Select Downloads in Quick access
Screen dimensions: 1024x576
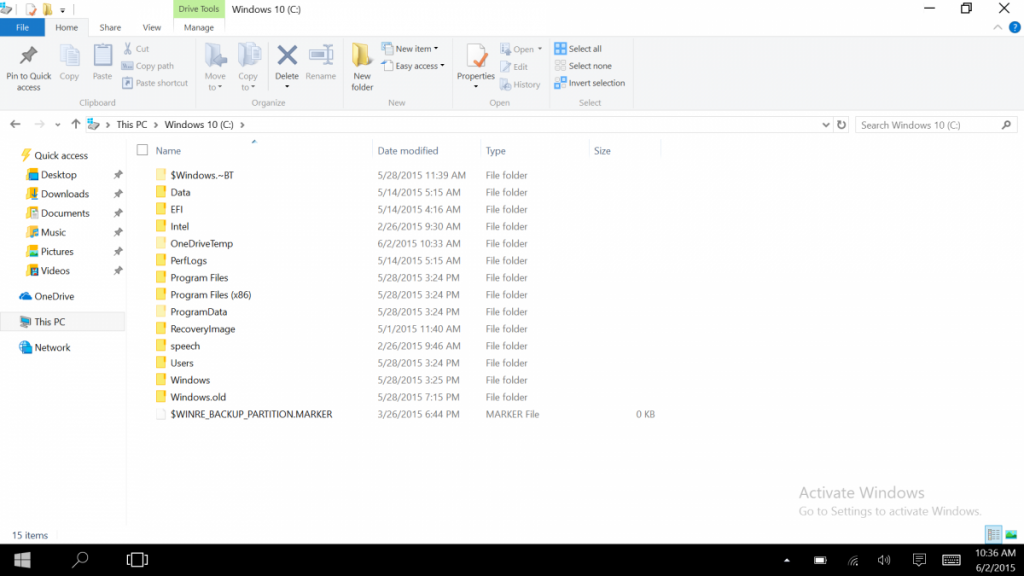point(65,194)
